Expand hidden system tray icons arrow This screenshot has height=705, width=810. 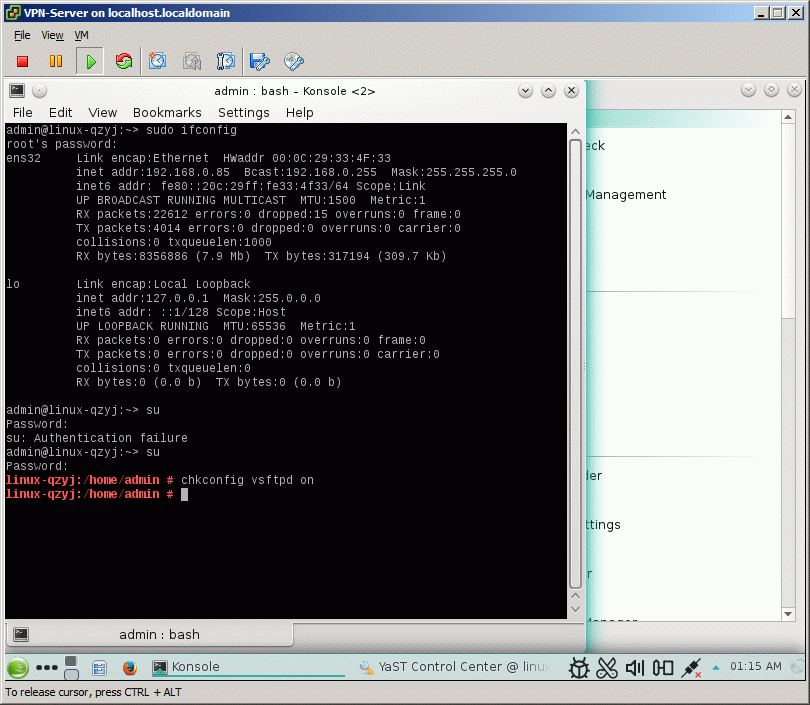(716, 668)
